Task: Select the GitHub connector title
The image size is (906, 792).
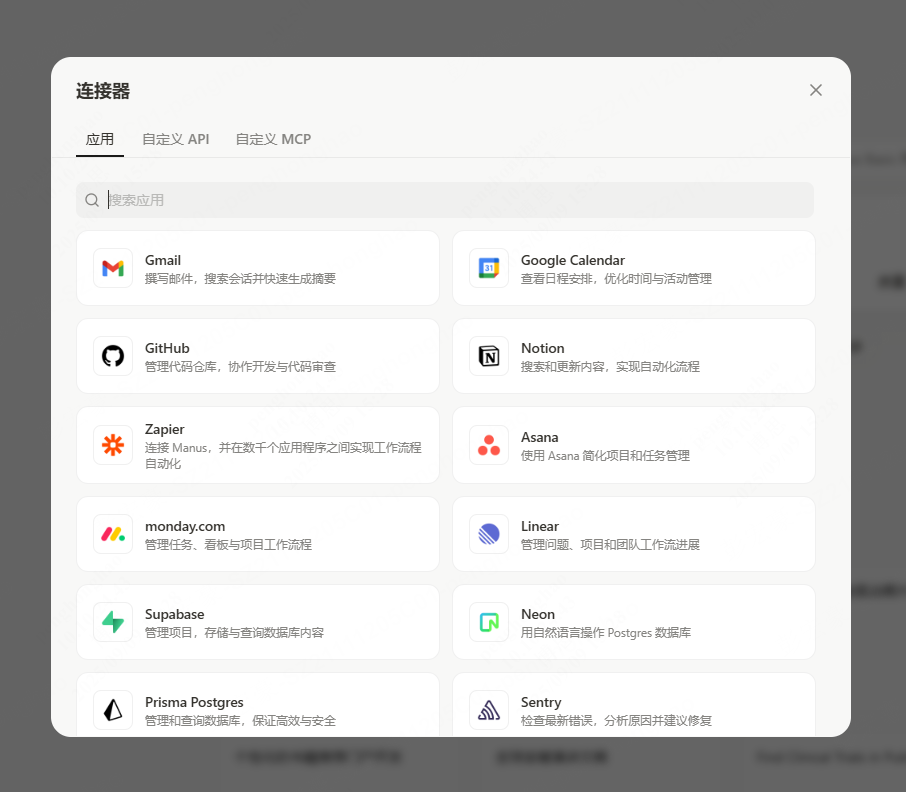Action: tap(167, 348)
